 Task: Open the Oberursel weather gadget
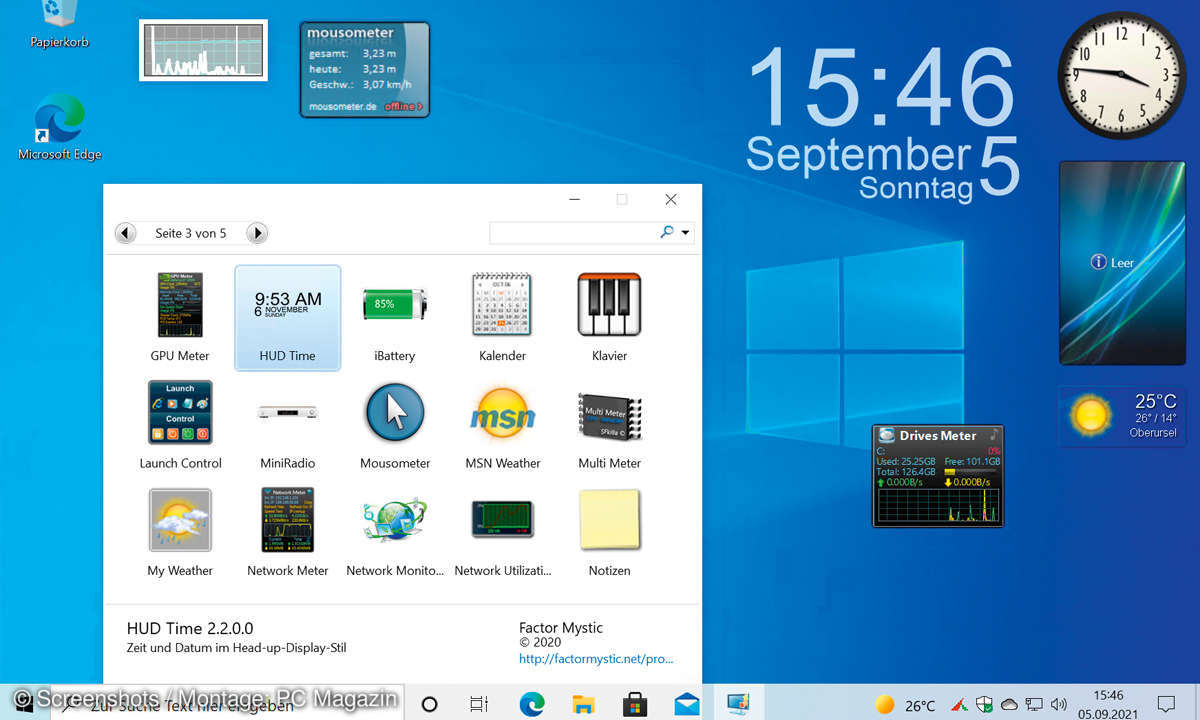tap(1122, 415)
